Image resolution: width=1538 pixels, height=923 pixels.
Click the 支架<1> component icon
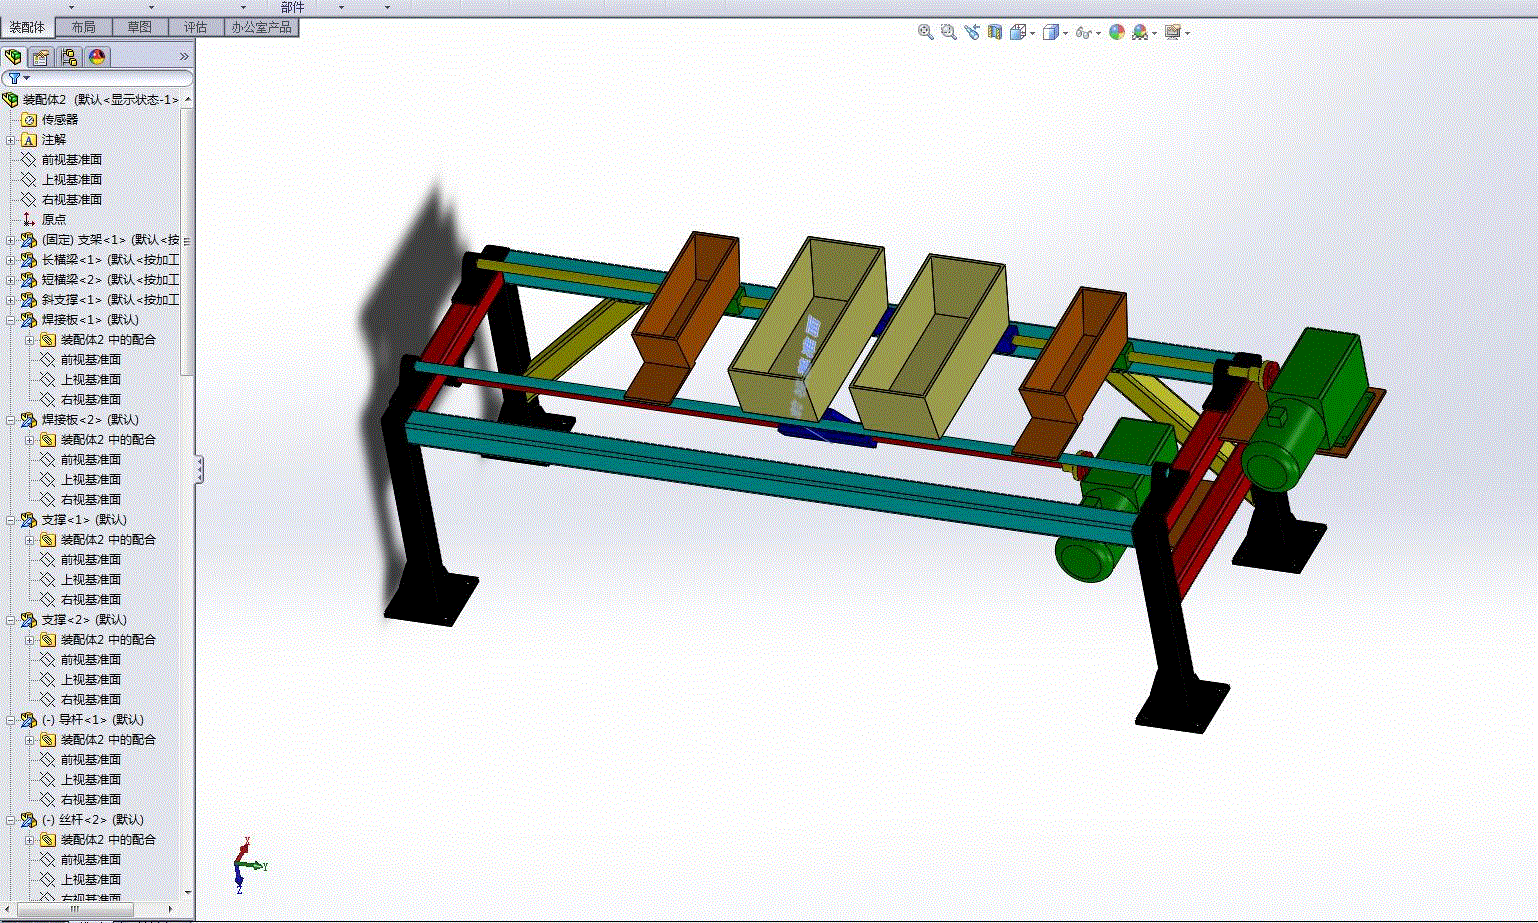(x=29, y=240)
